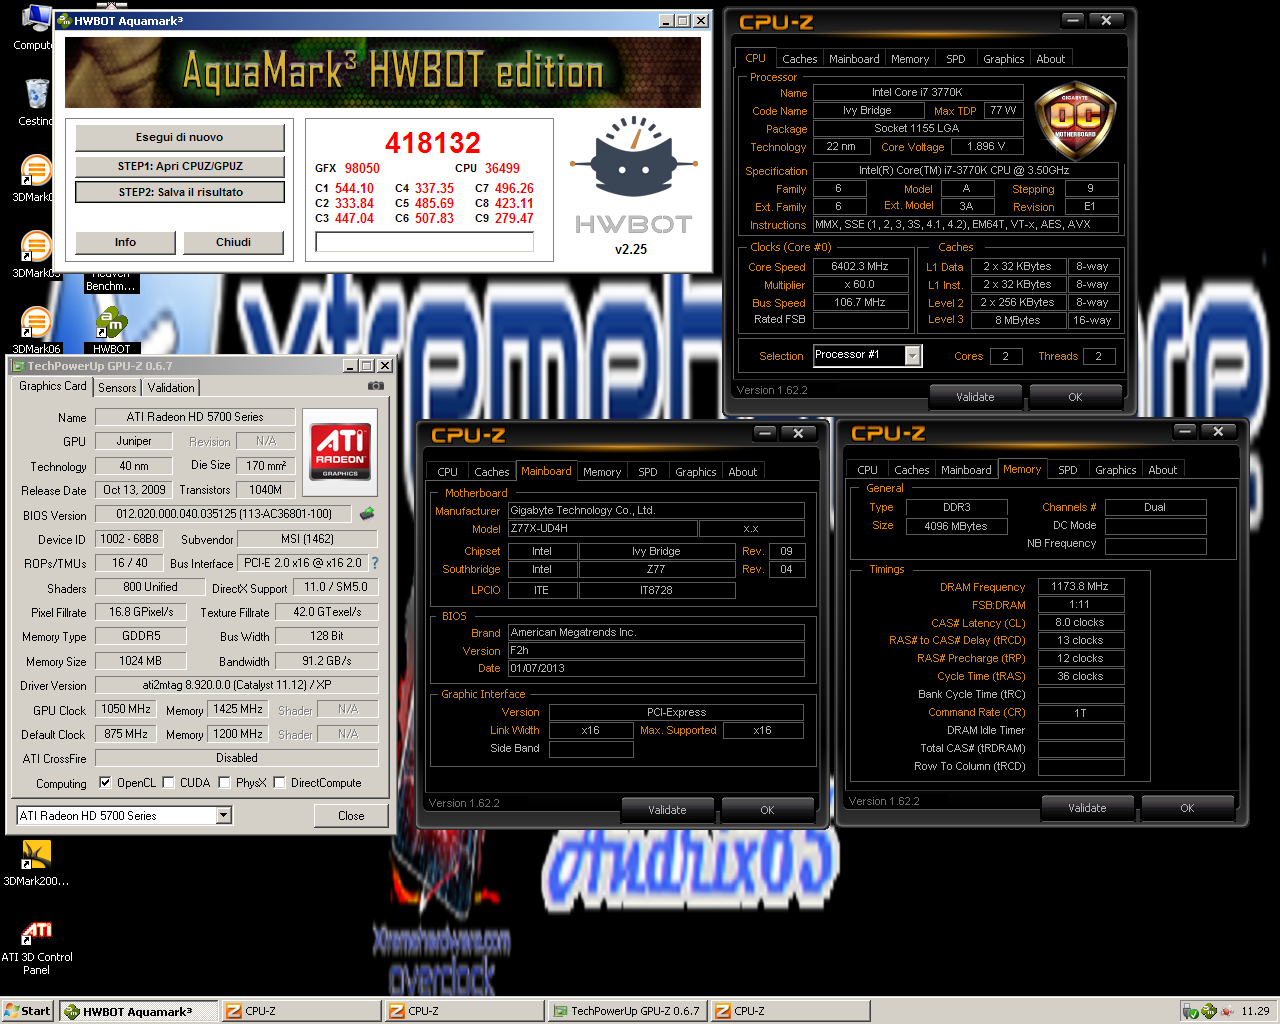This screenshot has width=1280, height=1024.
Task: Click OK in the CPU-Z Mainboard window
Action: pos(767,810)
